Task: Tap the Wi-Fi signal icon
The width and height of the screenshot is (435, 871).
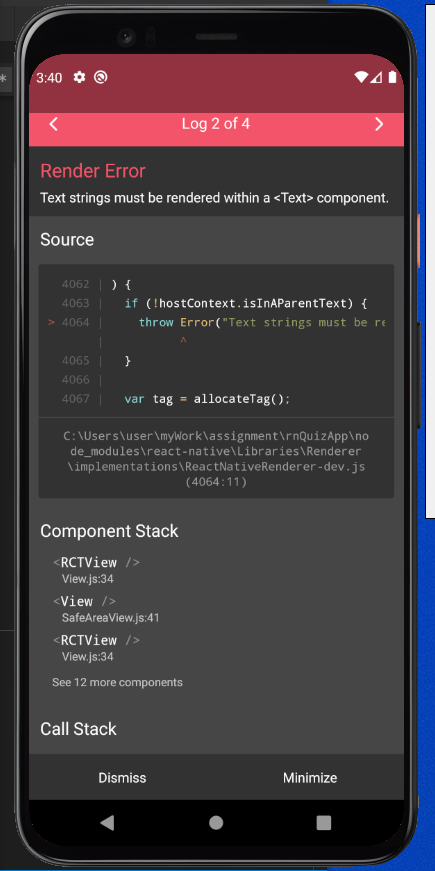Action: point(361,77)
